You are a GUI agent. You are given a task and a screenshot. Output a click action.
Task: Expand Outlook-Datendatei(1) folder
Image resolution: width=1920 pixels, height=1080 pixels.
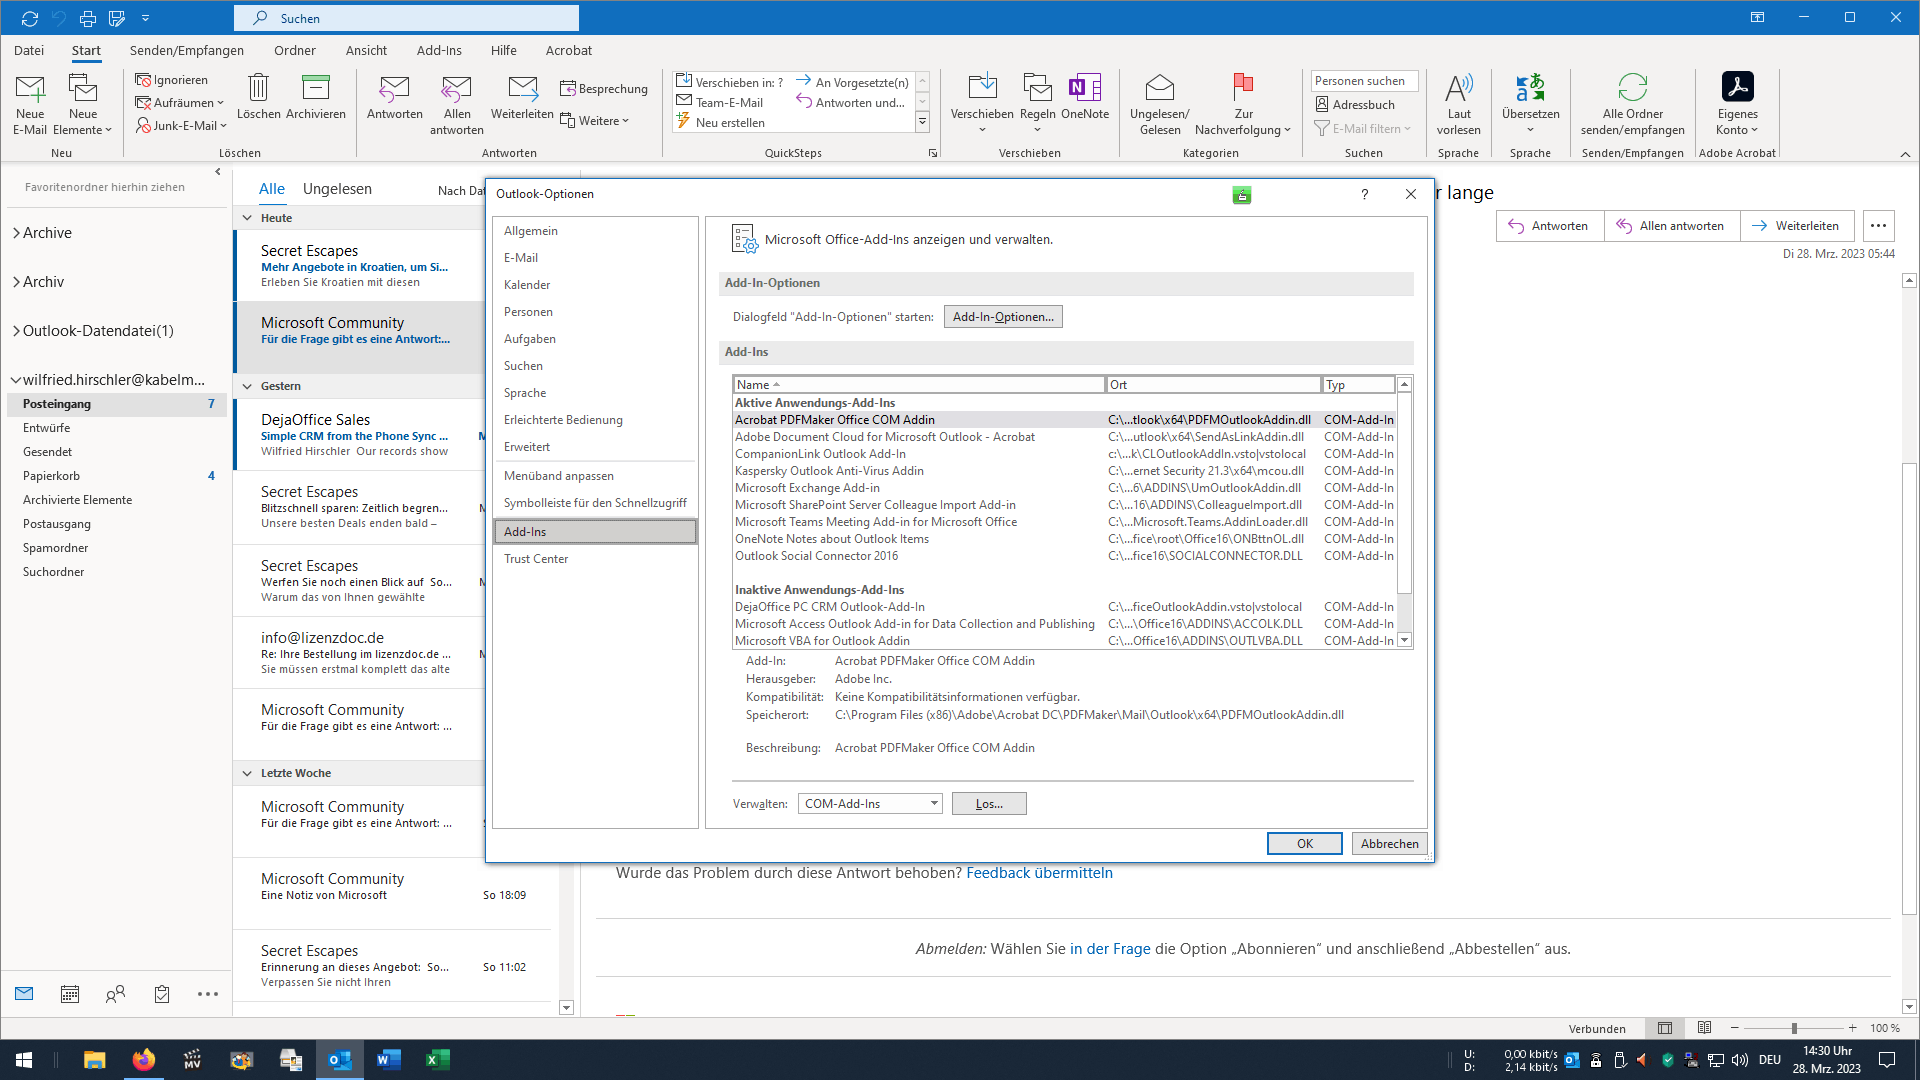click(x=16, y=331)
